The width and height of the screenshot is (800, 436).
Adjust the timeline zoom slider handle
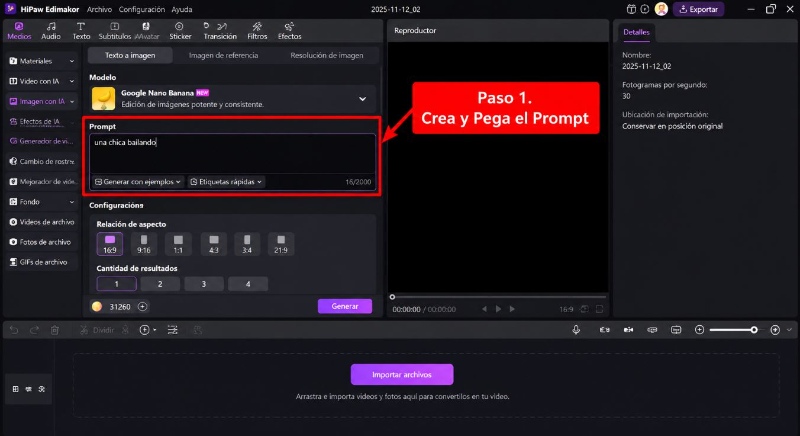754,330
